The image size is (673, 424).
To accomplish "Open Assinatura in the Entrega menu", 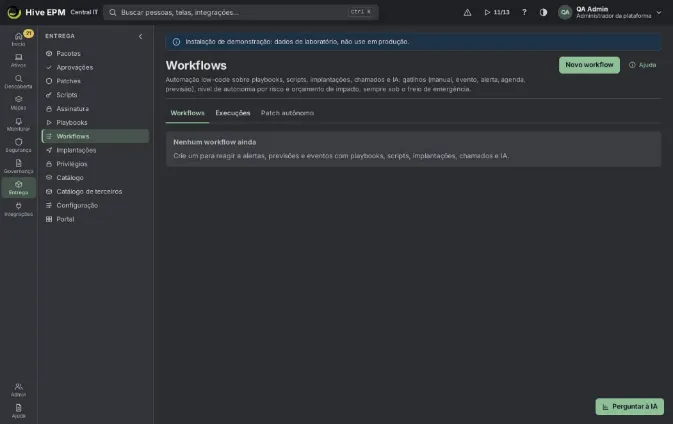I will 95,109.
